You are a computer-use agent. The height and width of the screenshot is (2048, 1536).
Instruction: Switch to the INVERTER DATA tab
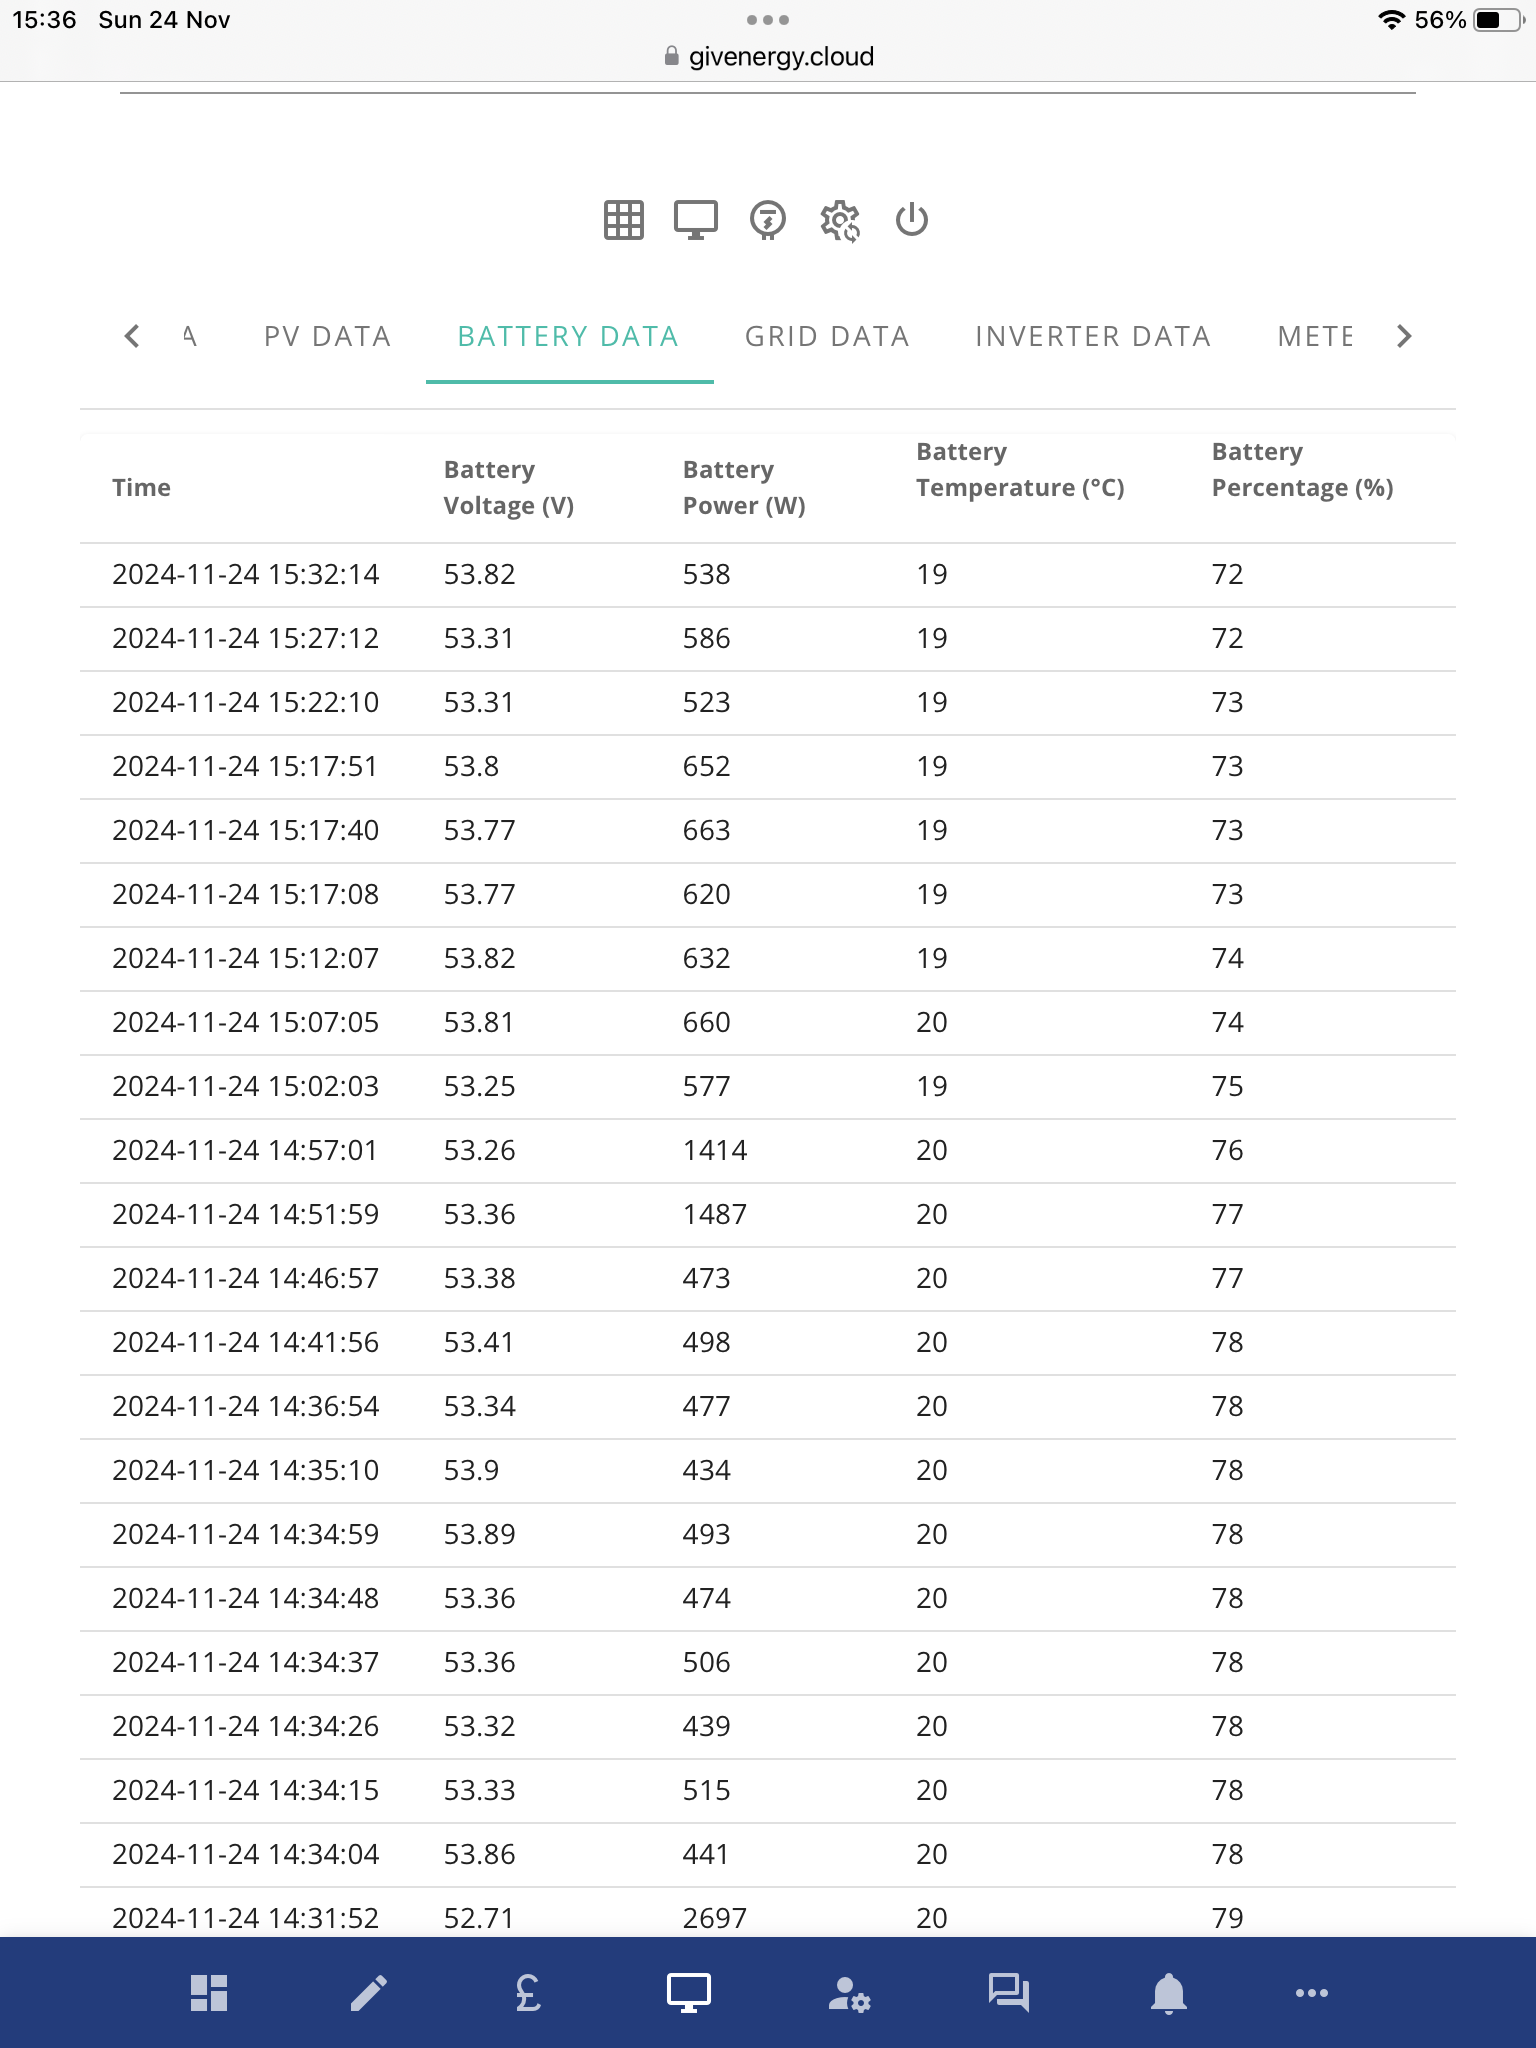coord(1093,337)
